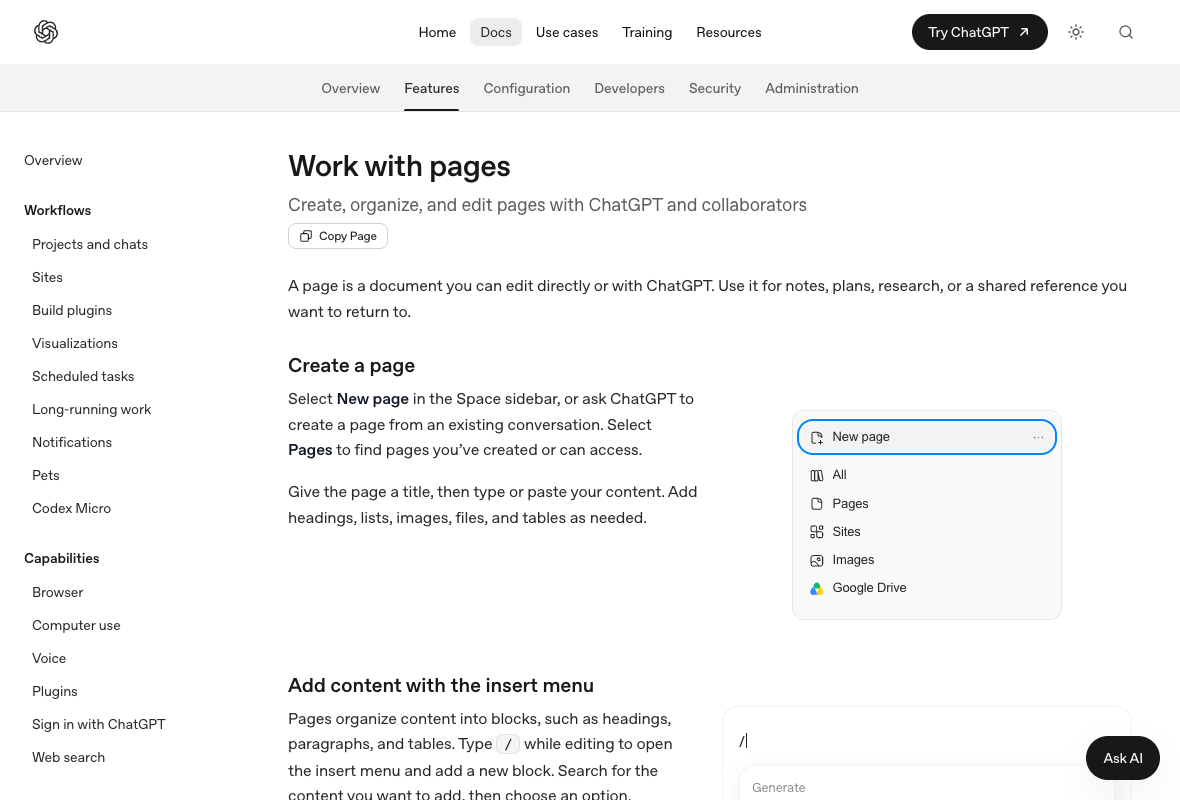Click the Sites grid icon in the illustration

tap(817, 532)
